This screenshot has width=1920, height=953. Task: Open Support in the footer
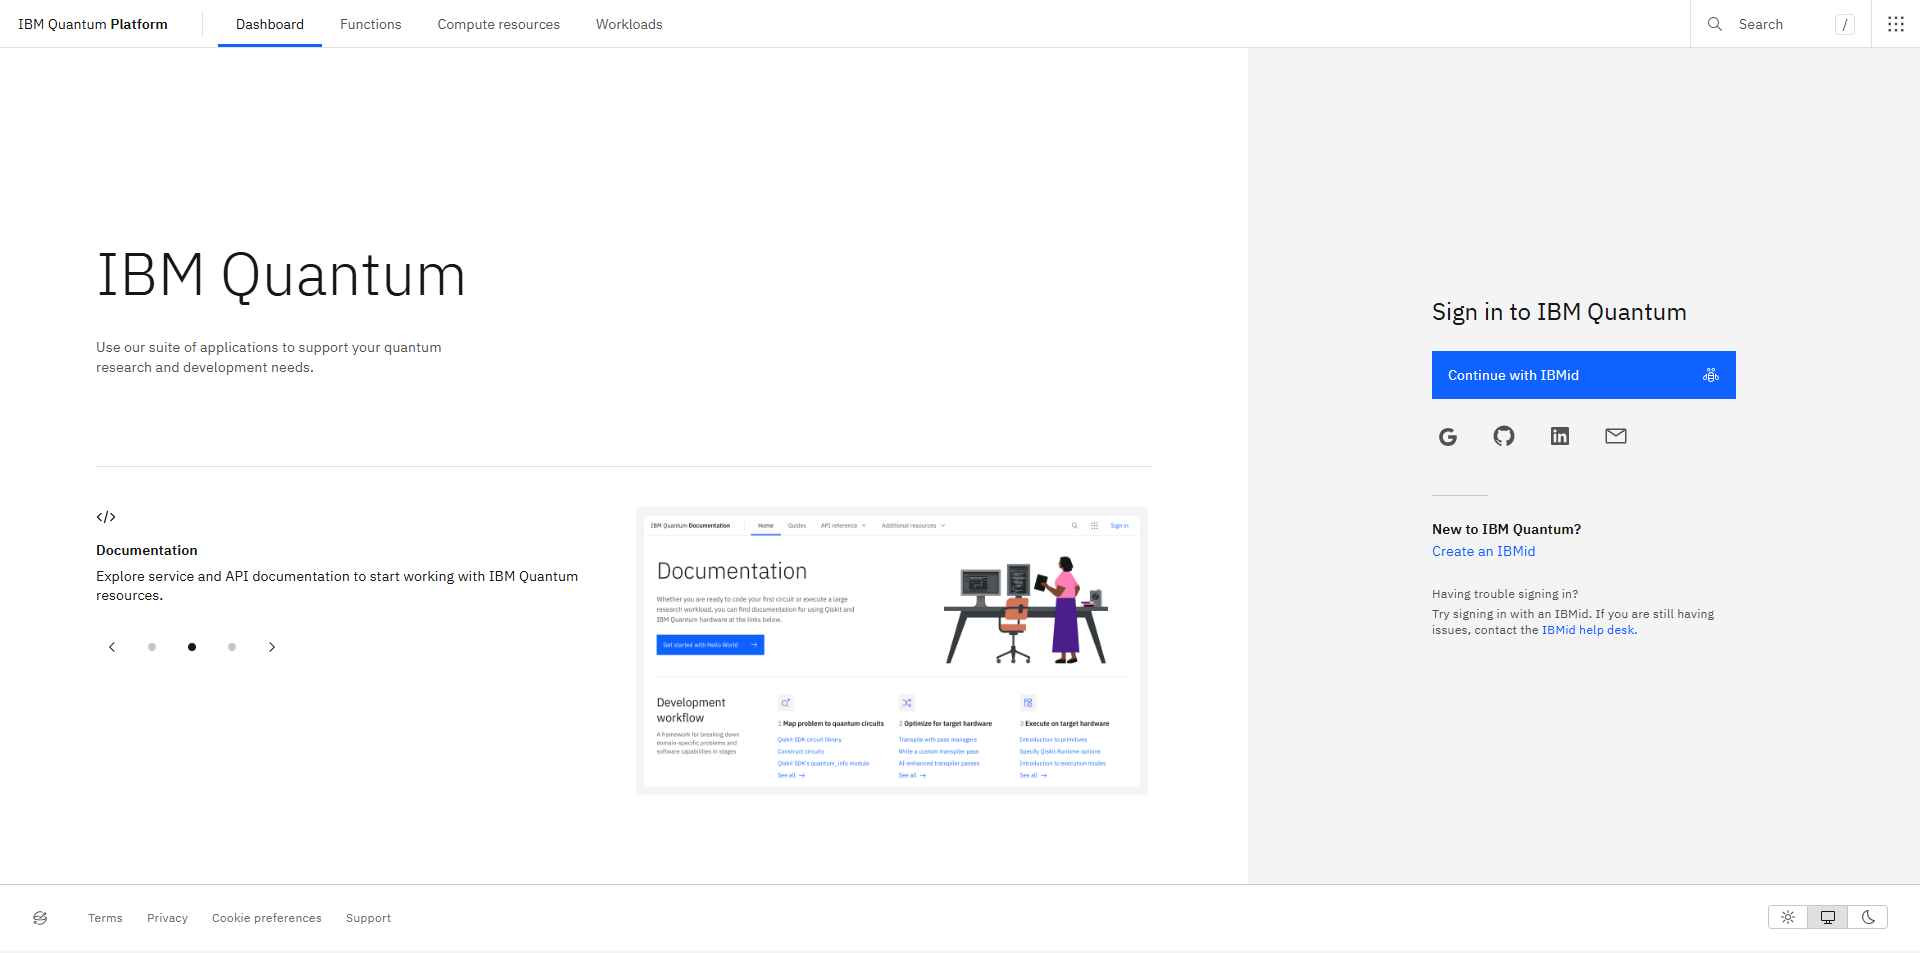tap(368, 918)
